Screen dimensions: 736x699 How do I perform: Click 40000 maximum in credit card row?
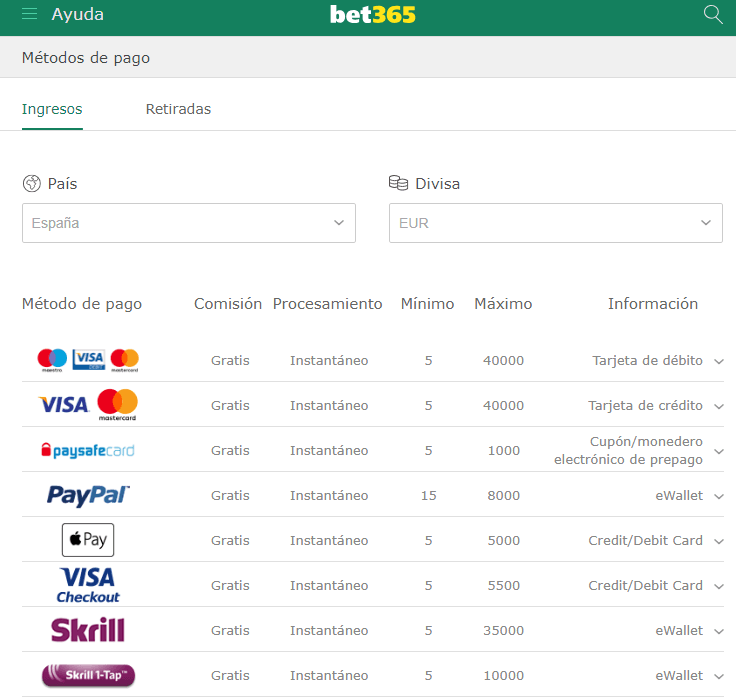click(504, 405)
